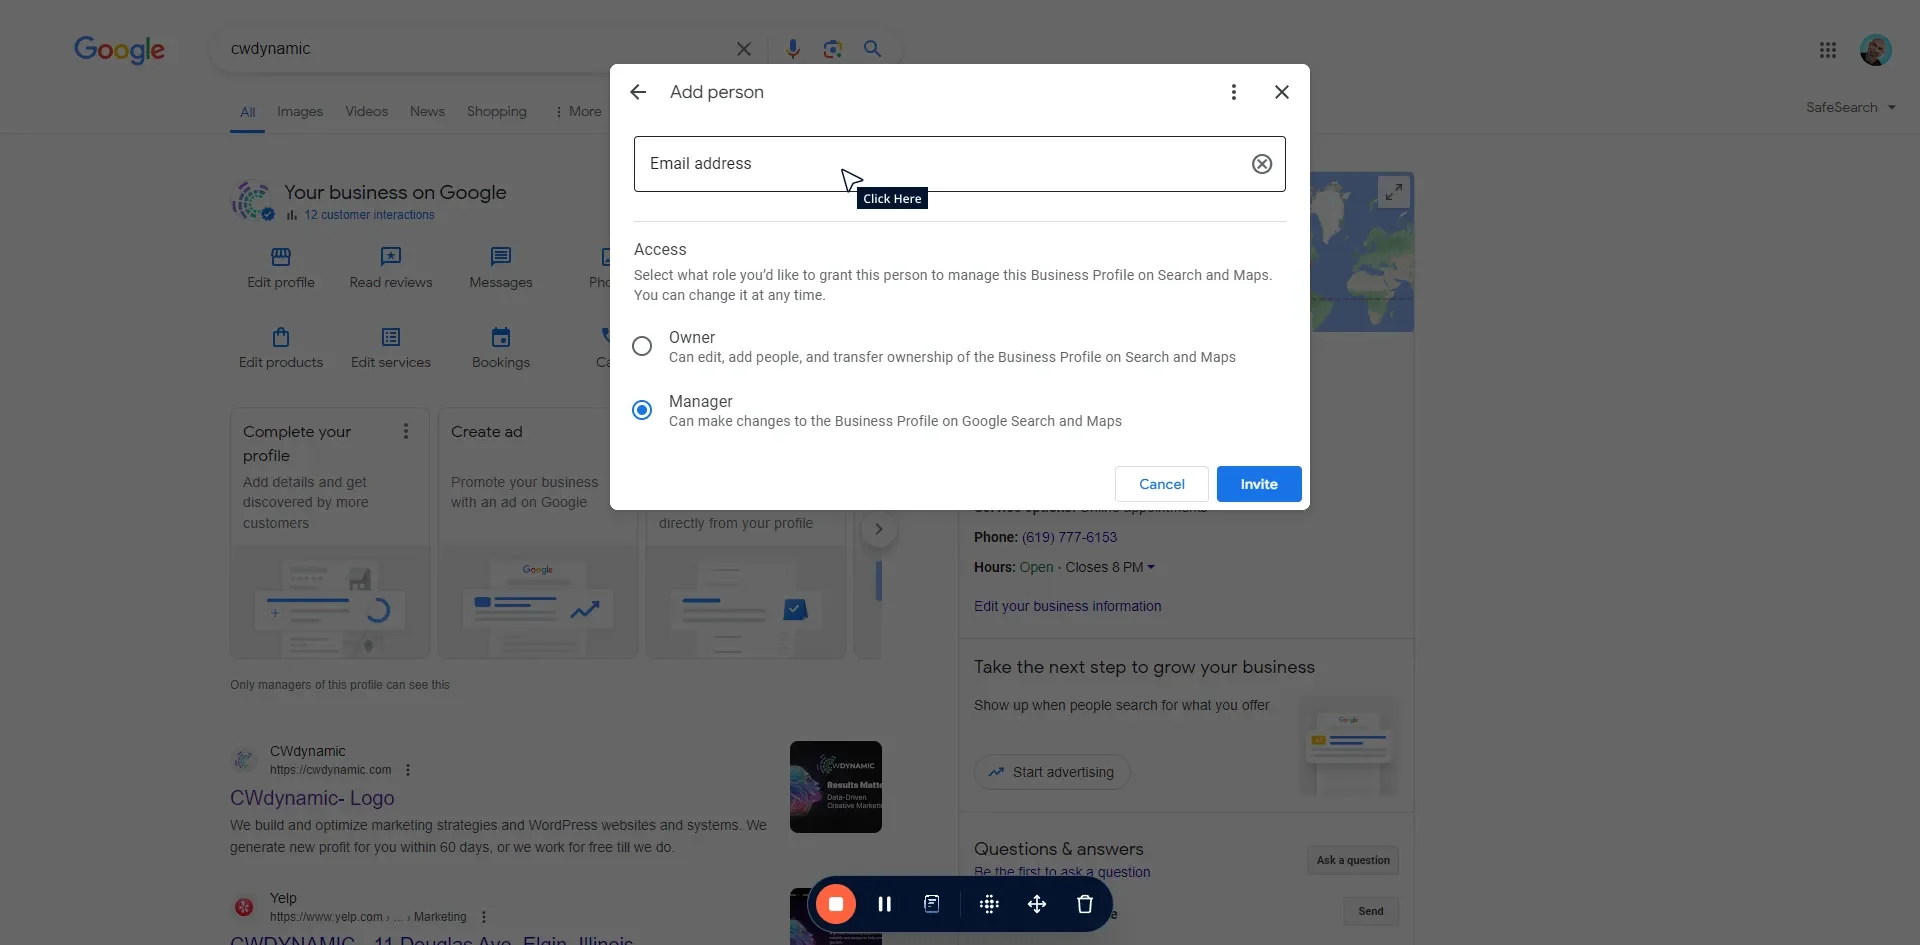Screen dimensions: 1920x945
Task: Click the Invite button
Action: pyautogui.click(x=1258, y=484)
